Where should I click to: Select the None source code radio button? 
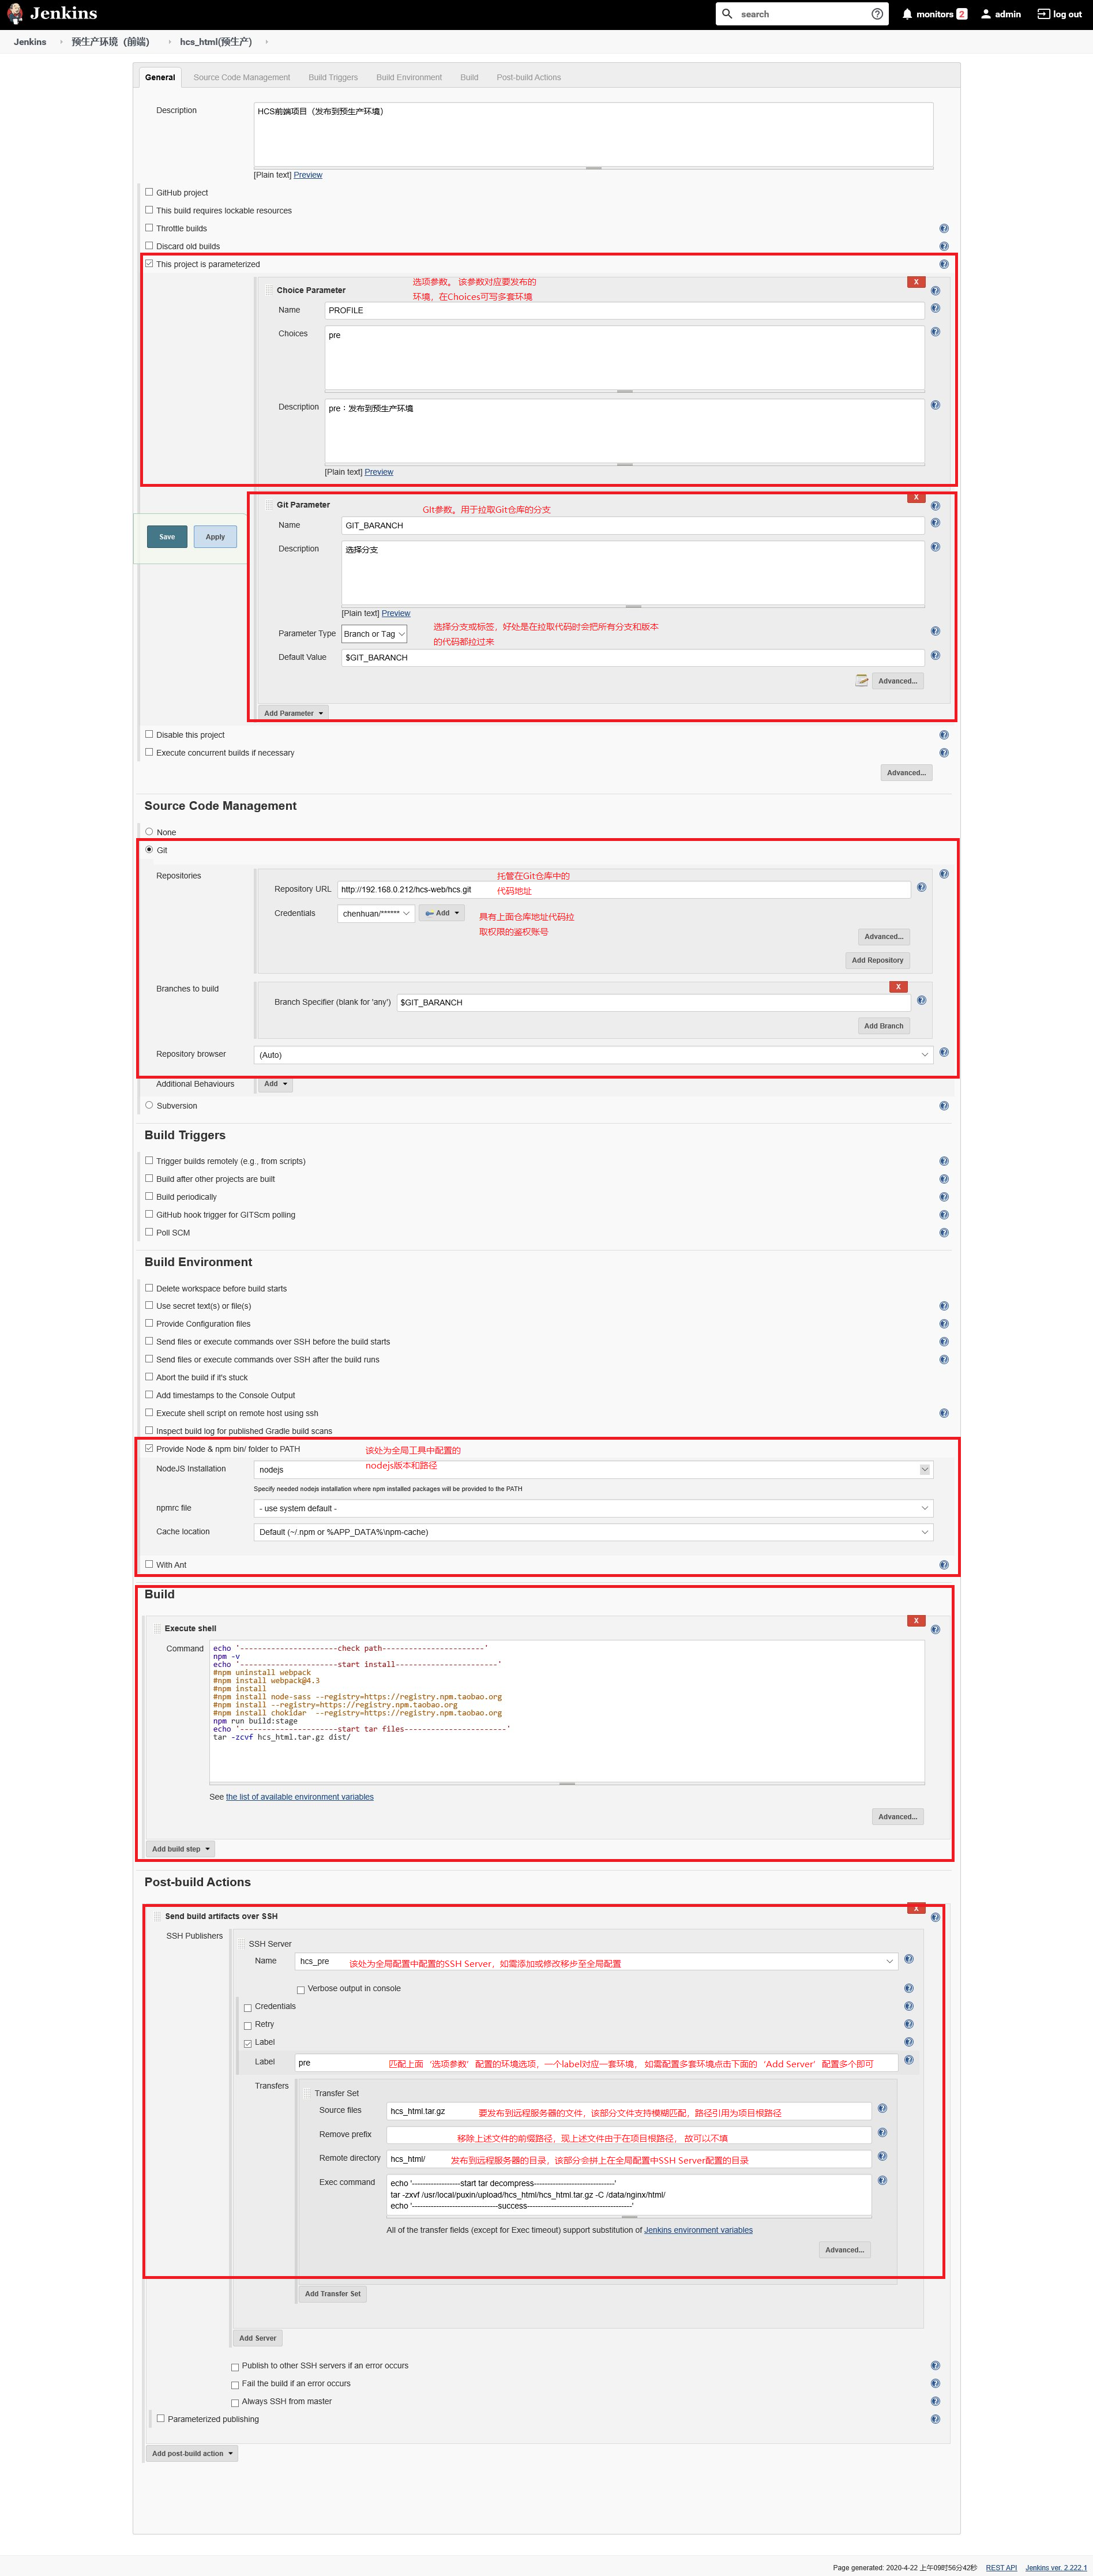coord(149,832)
